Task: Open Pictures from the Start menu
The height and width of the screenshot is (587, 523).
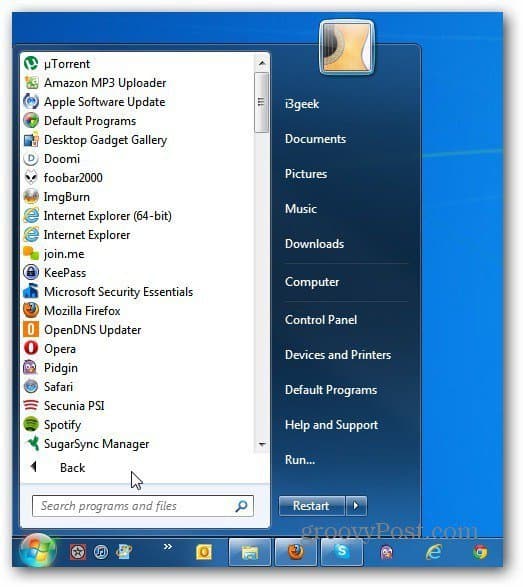Action: pos(306,174)
